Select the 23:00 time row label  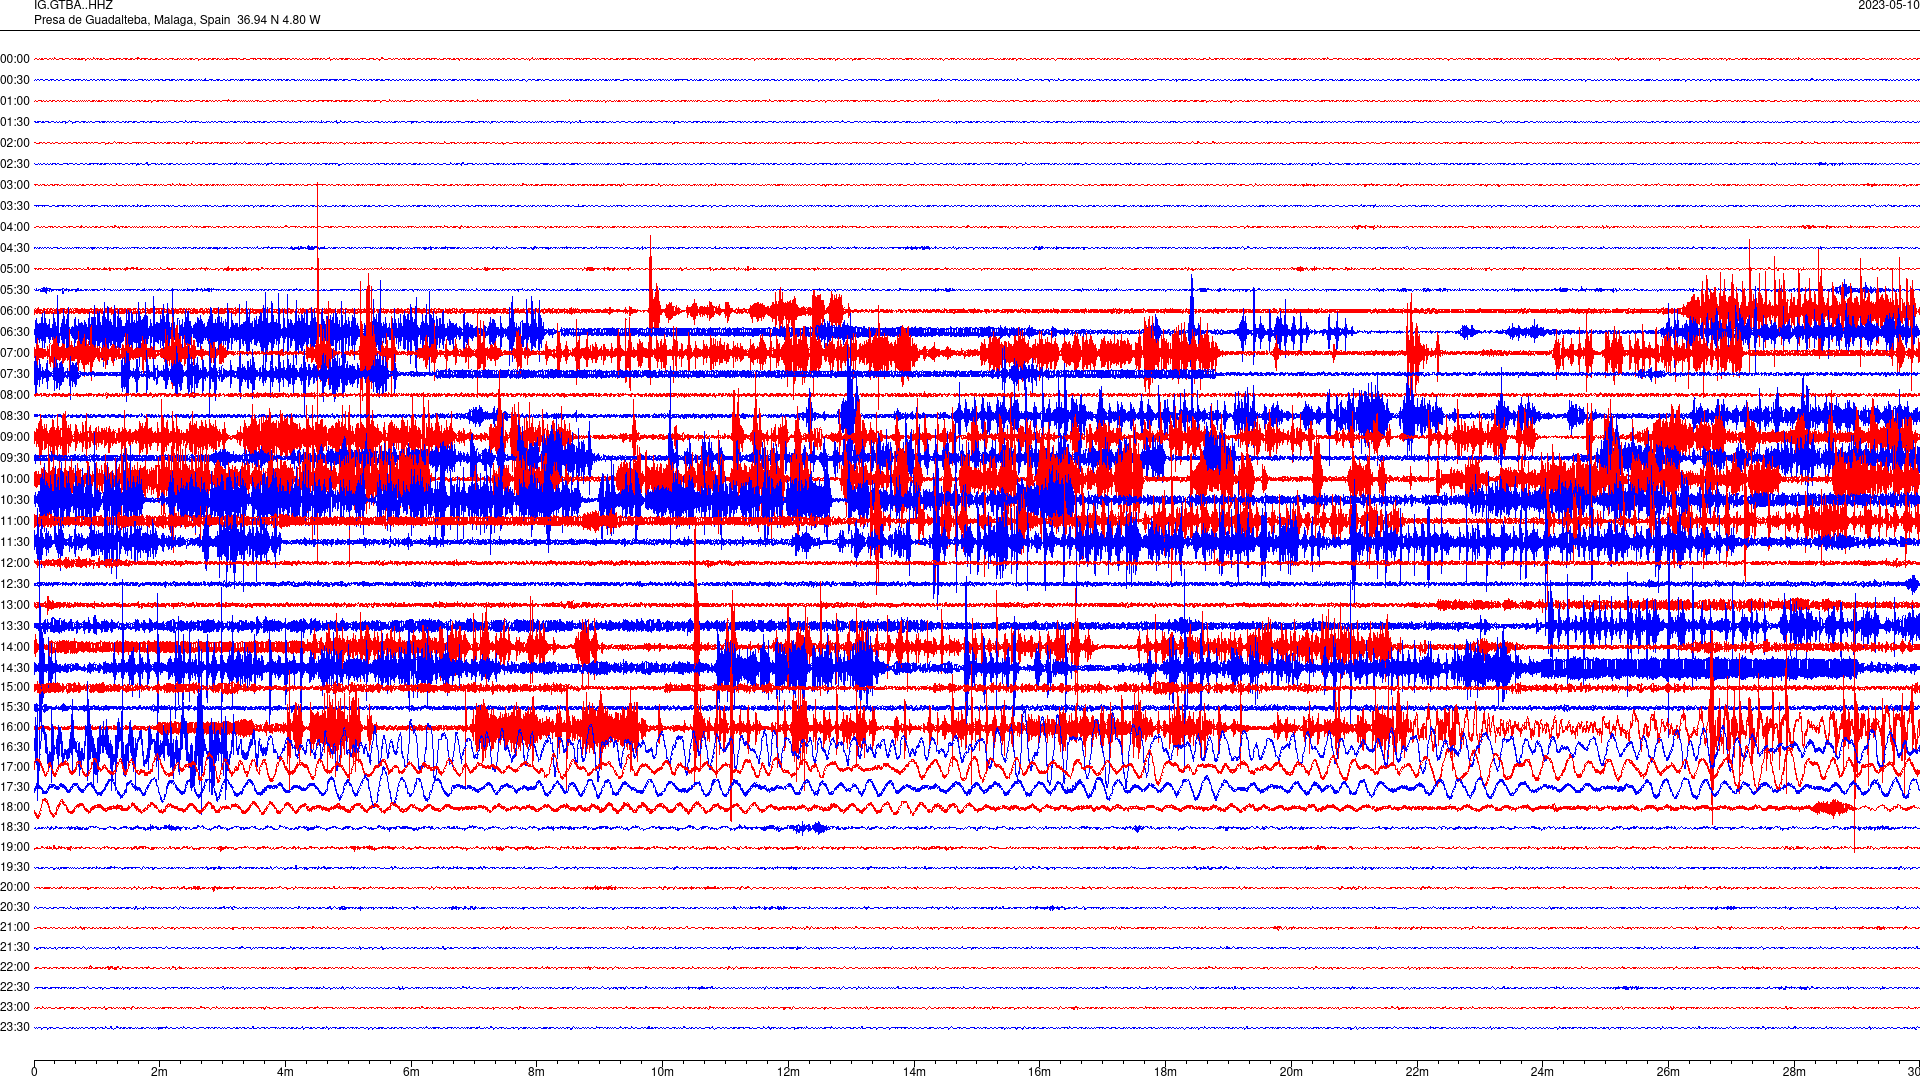15,1007
